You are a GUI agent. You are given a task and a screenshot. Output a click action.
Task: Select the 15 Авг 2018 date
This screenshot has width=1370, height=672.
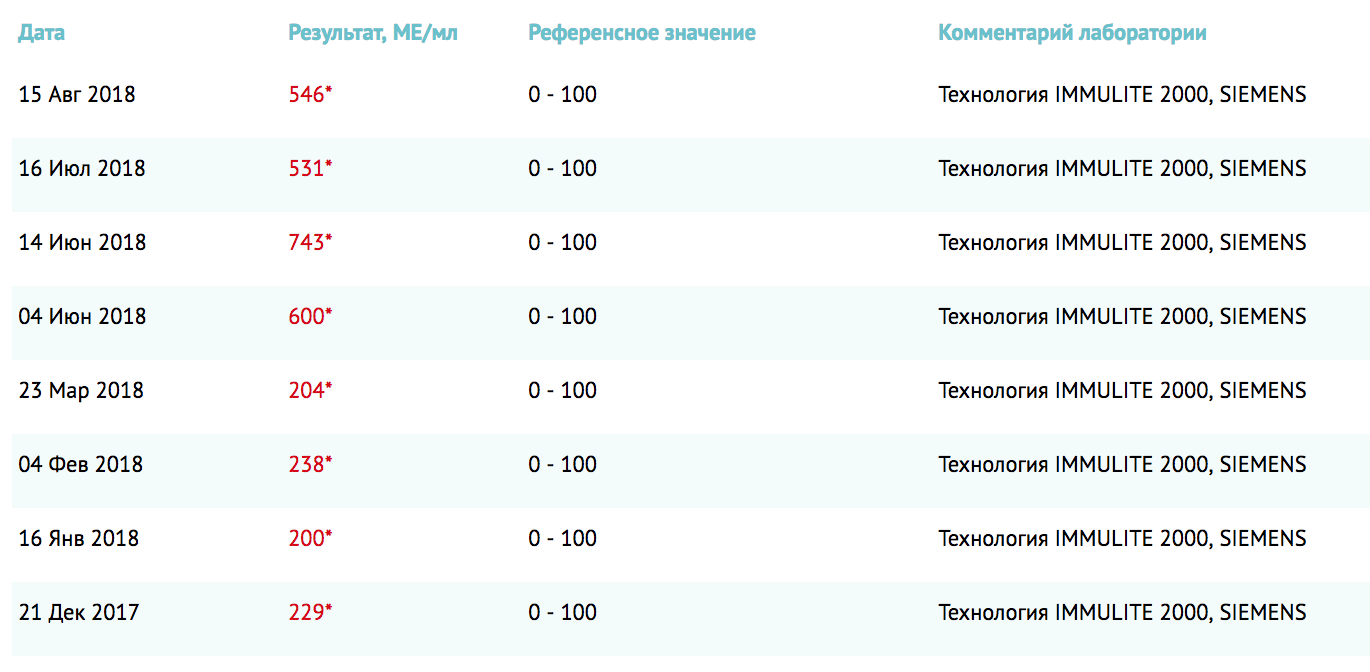click(77, 95)
